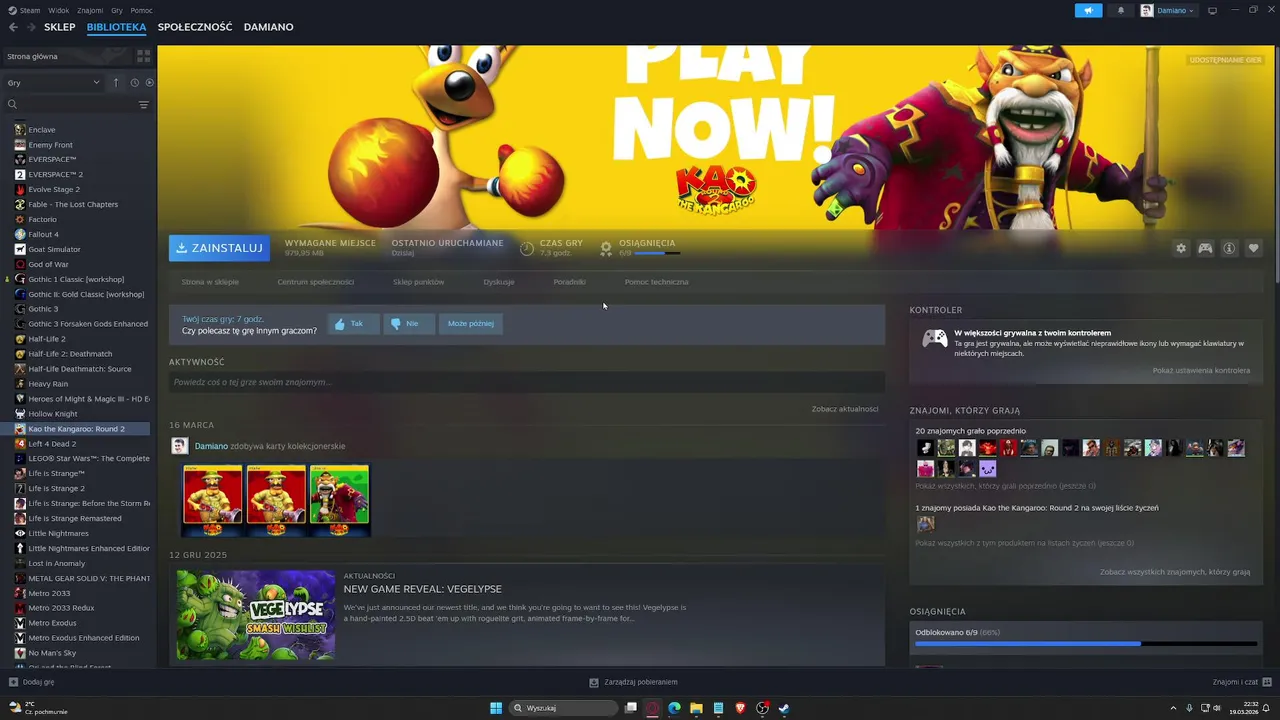Click the Nie thumbs-down button
The height and width of the screenshot is (720, 1280).
(x=409, y=323)
